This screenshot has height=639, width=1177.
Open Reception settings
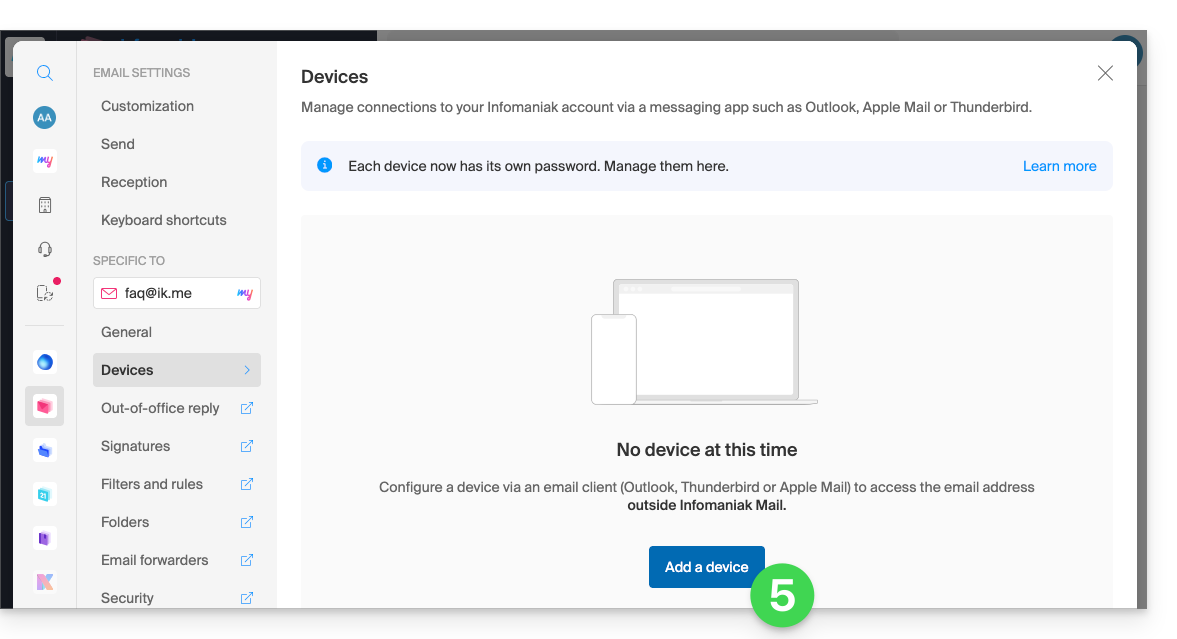[x=134, y=182]
